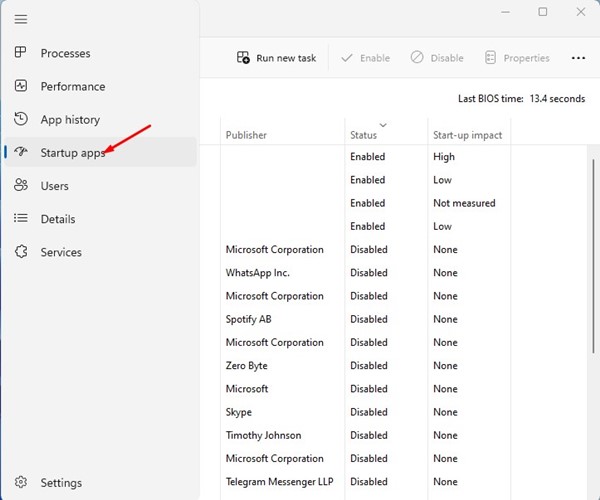This screenshot has height=500, width=600.
Task: Click the Publisher column header
Action: pyautogui.click(x=246, y=134)
